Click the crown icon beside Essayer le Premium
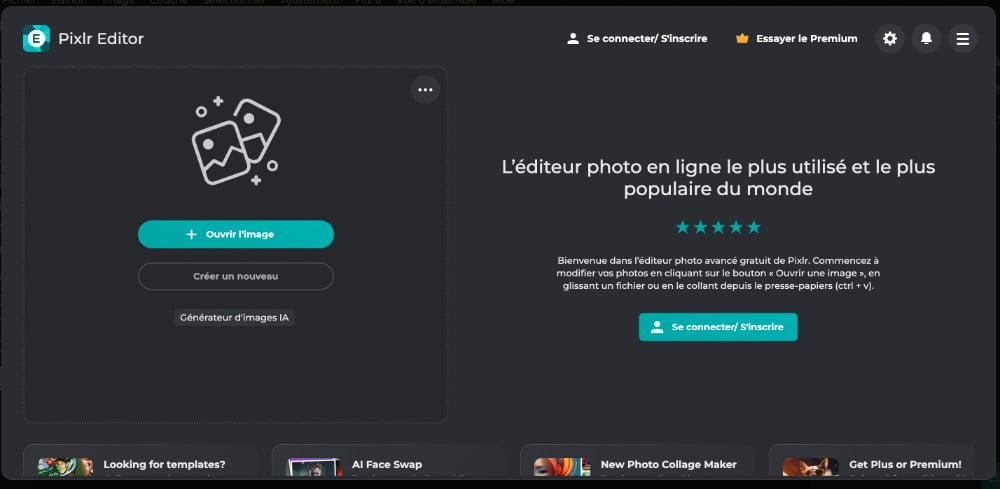Image resolution: width=1000 pixels, height=489 pixels. point(742,39)
